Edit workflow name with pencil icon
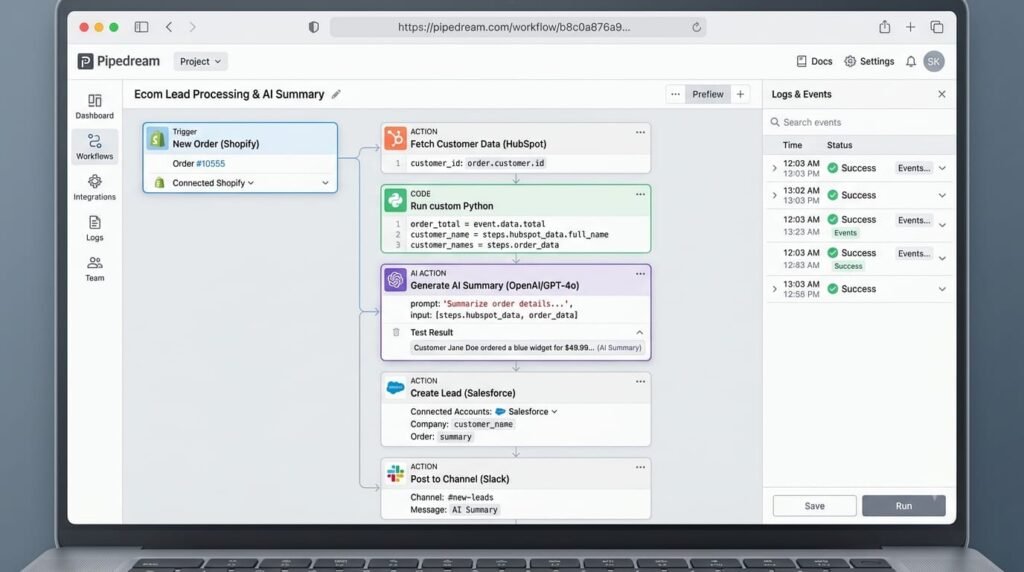The height and width of the screenshot is (572, 1024). pos(336,95)
